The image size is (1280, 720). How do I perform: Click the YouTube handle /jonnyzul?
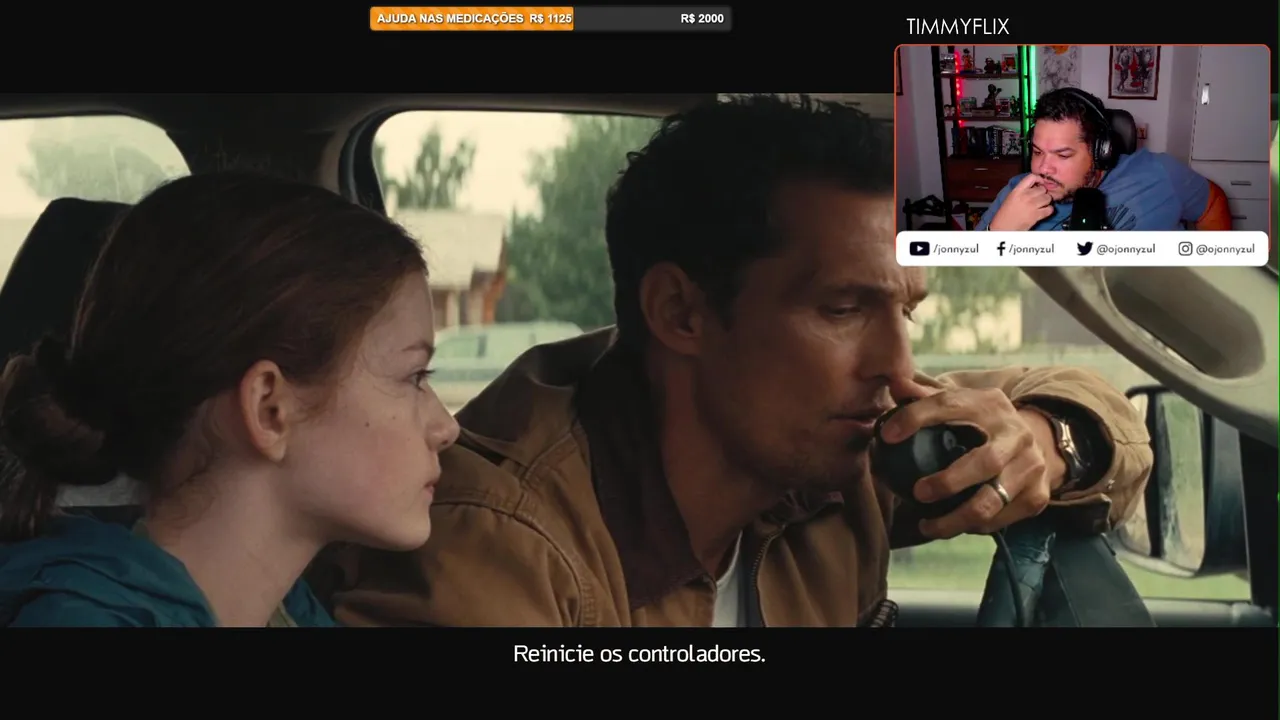click(956, 249)
